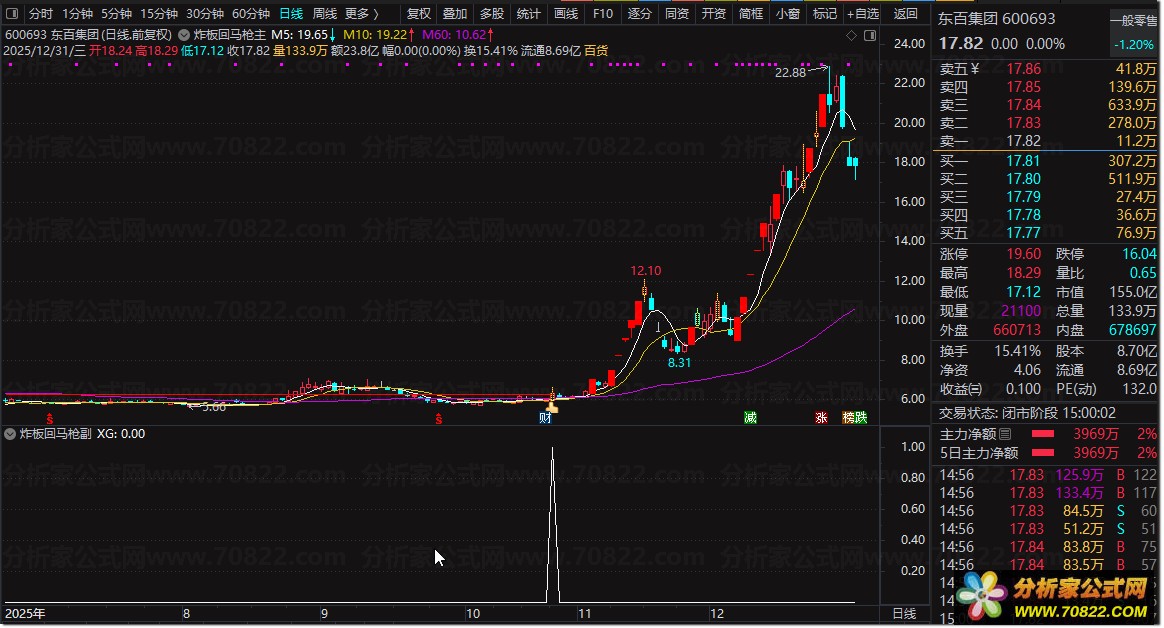Image resolution: width=1164 pixels, height=628 pixels.
Task: Click the 一般零售 sector label
Action: 1134,21
